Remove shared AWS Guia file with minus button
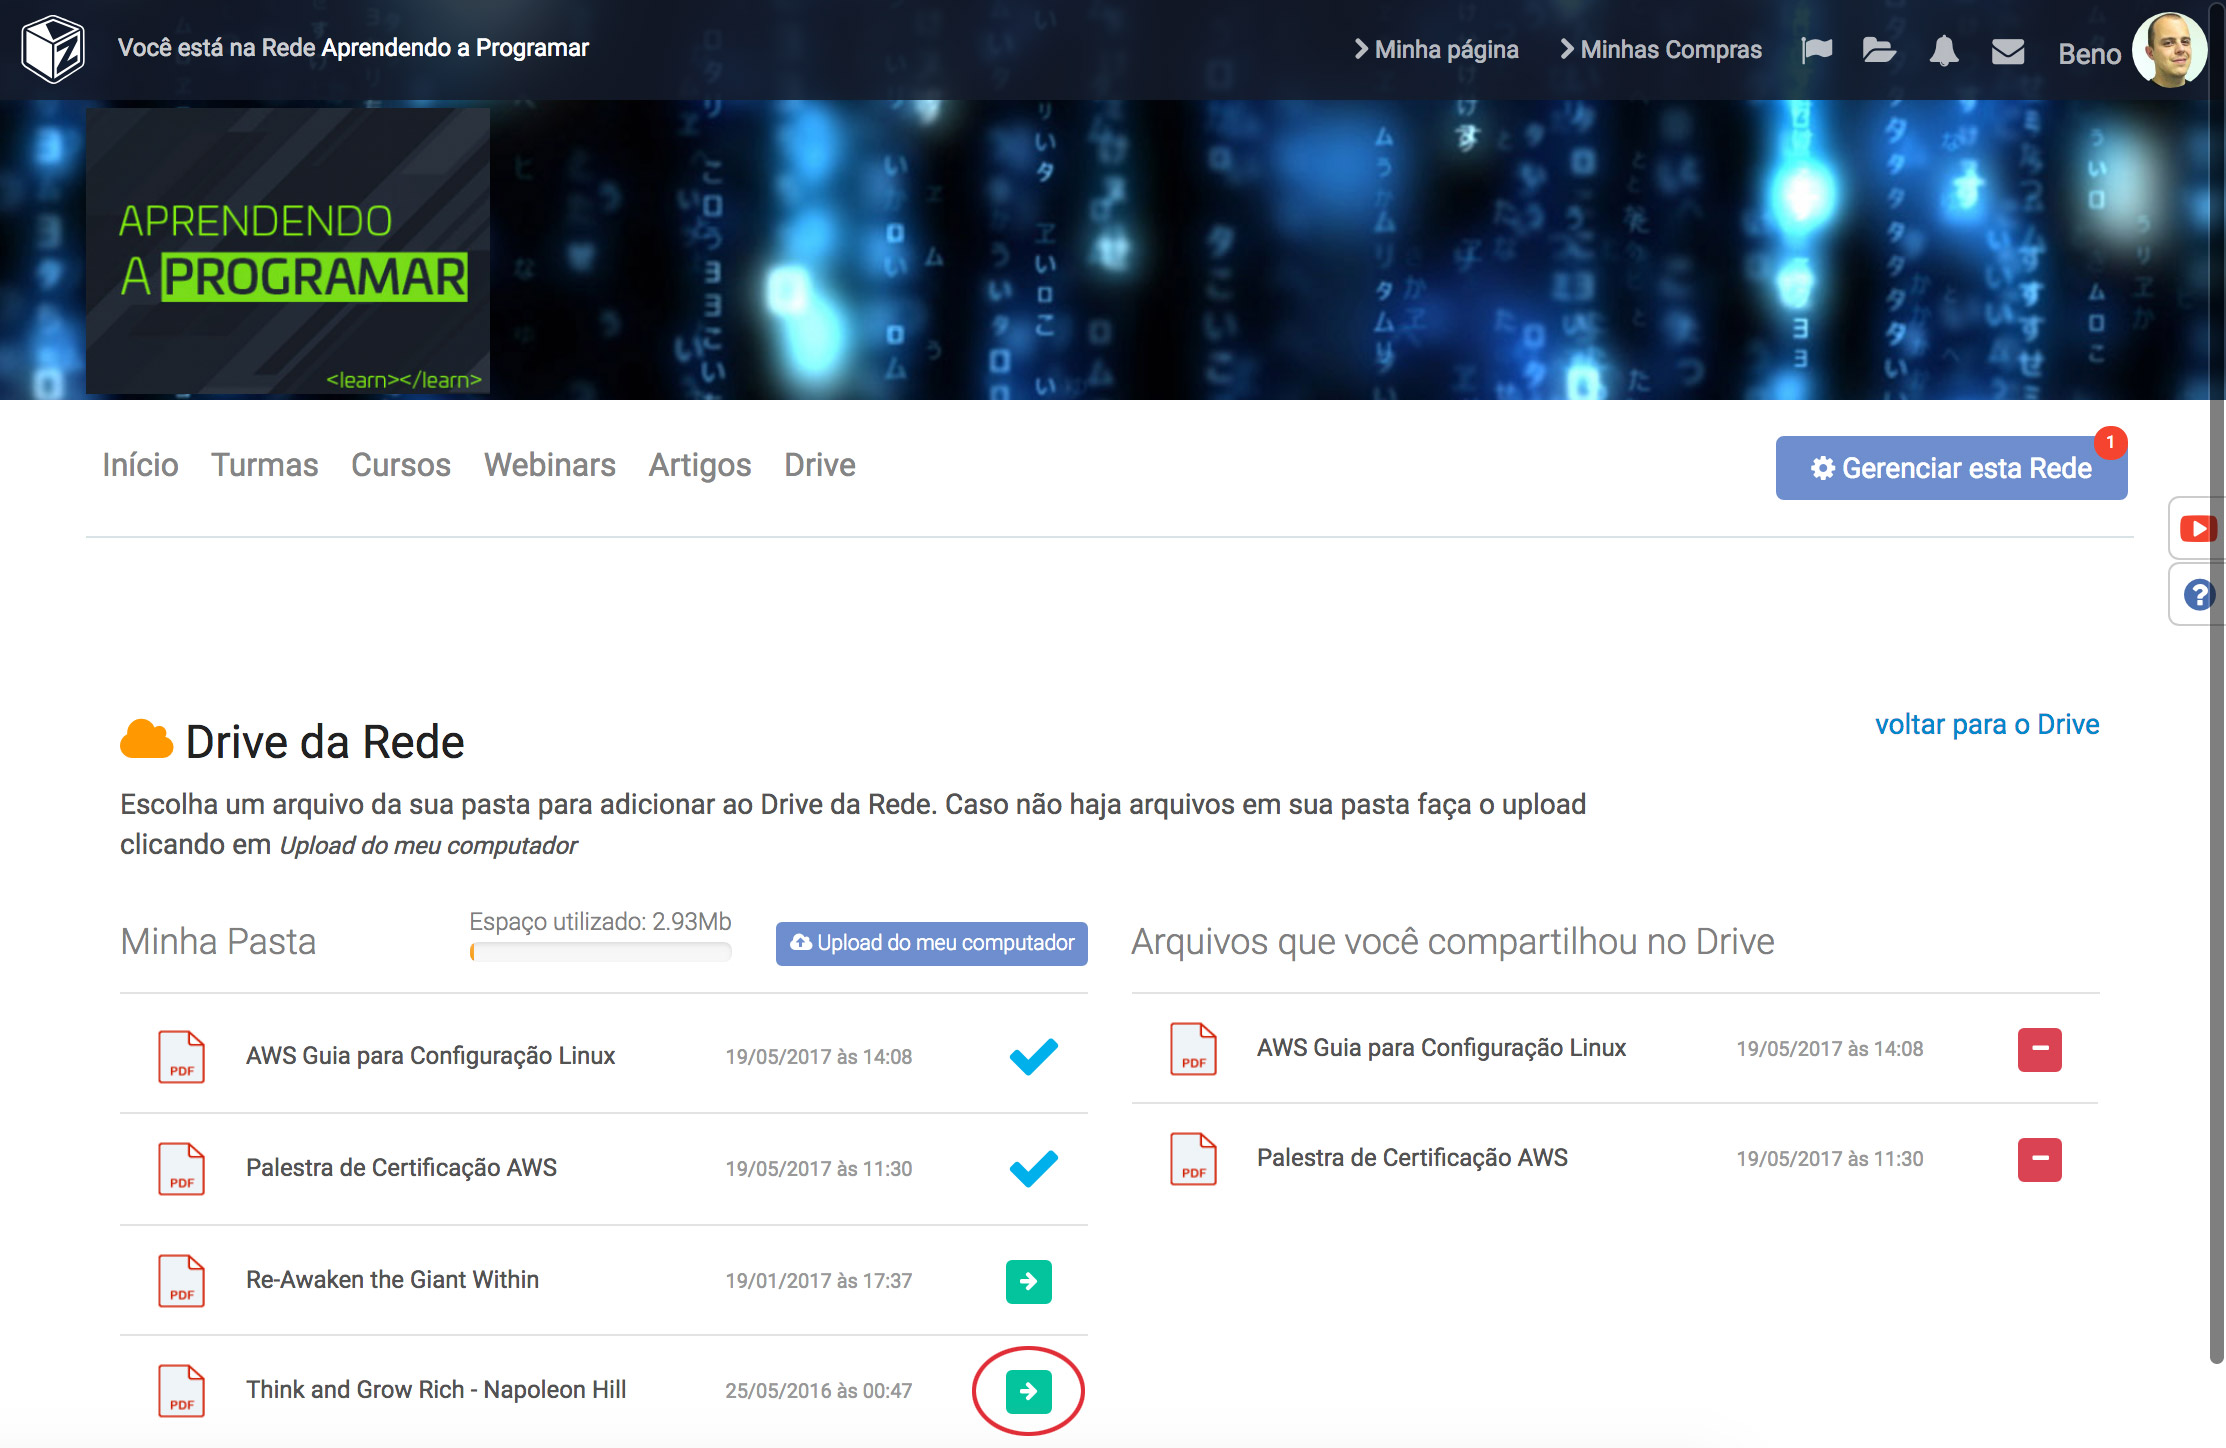The width and height of the screenshot is (2226, 1448). tap(2039, 1049)
